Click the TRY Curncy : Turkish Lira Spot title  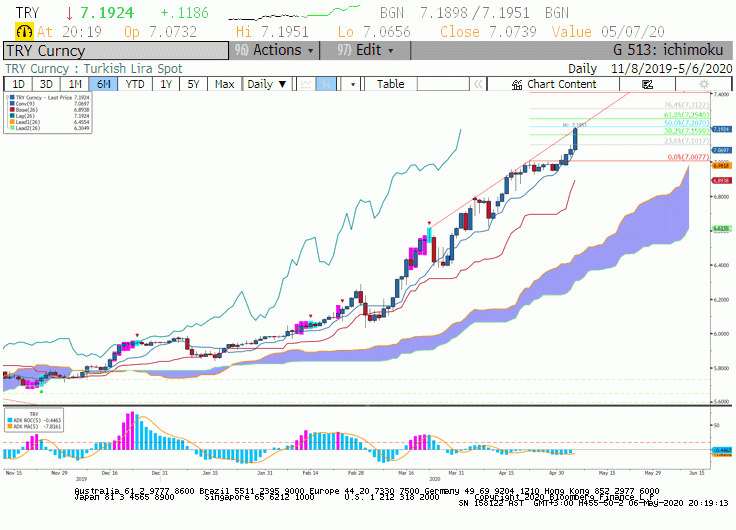[93, 69]
